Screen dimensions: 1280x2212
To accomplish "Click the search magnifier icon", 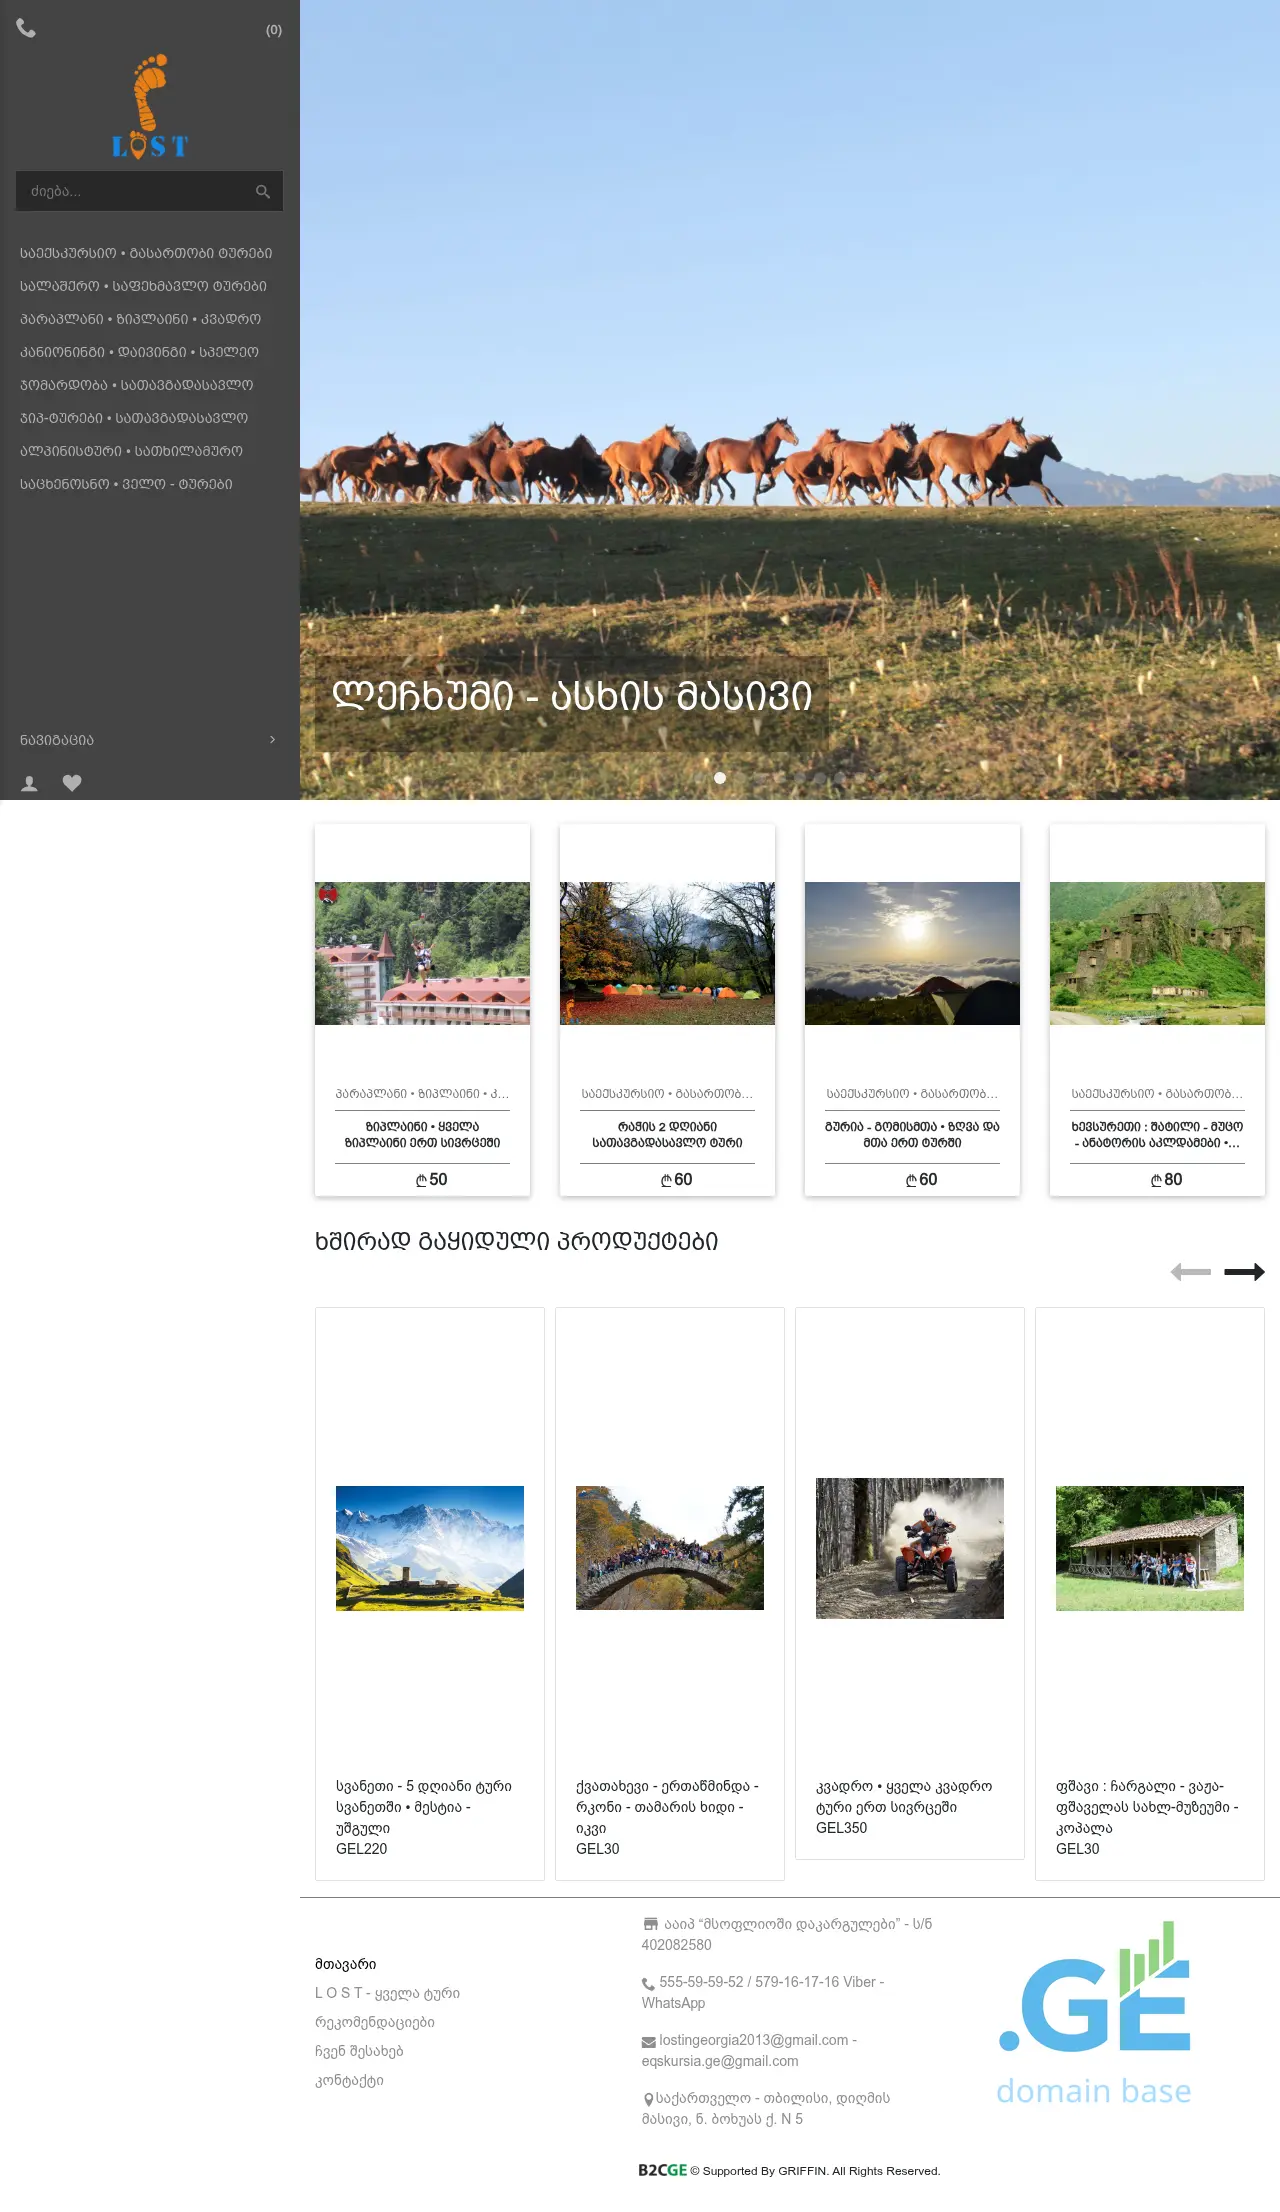I will 263,192.
